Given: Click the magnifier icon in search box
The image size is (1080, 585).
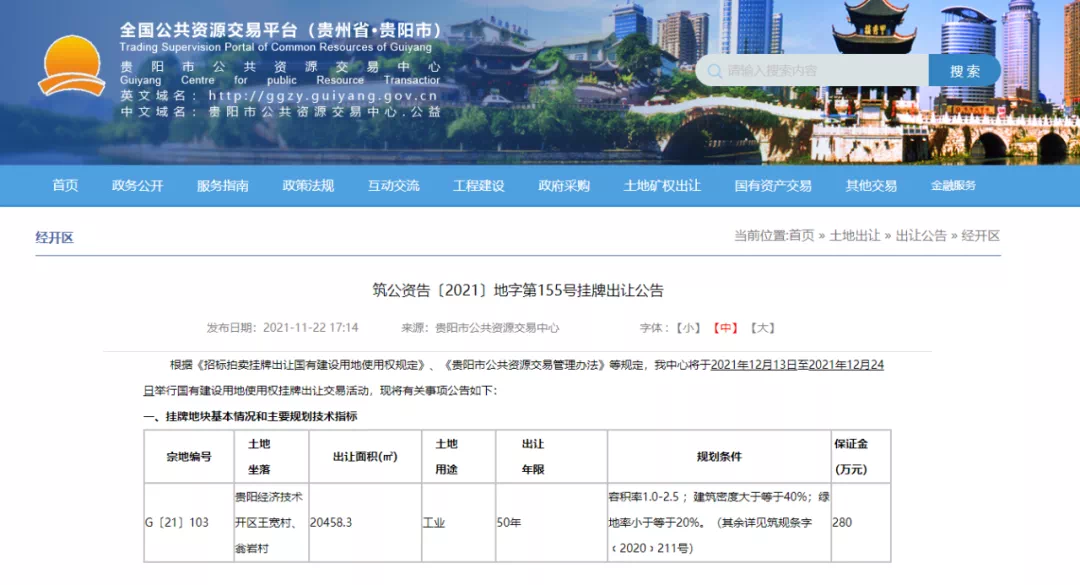Looking at the screenshot, I should 712,71.
